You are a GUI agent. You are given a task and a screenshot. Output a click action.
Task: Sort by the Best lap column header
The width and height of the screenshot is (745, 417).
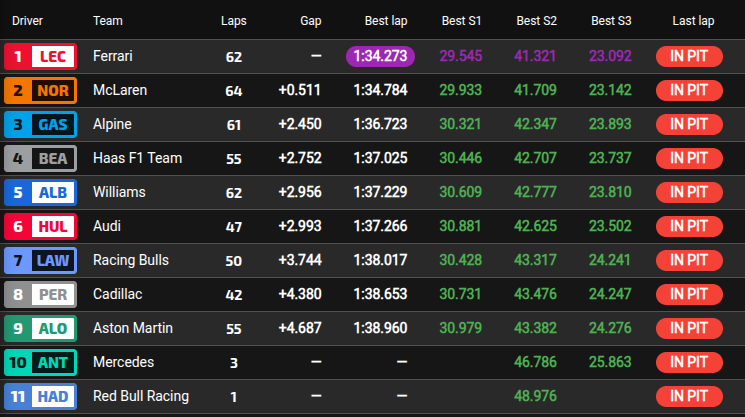pyautogui.click(x=387, y=21)
